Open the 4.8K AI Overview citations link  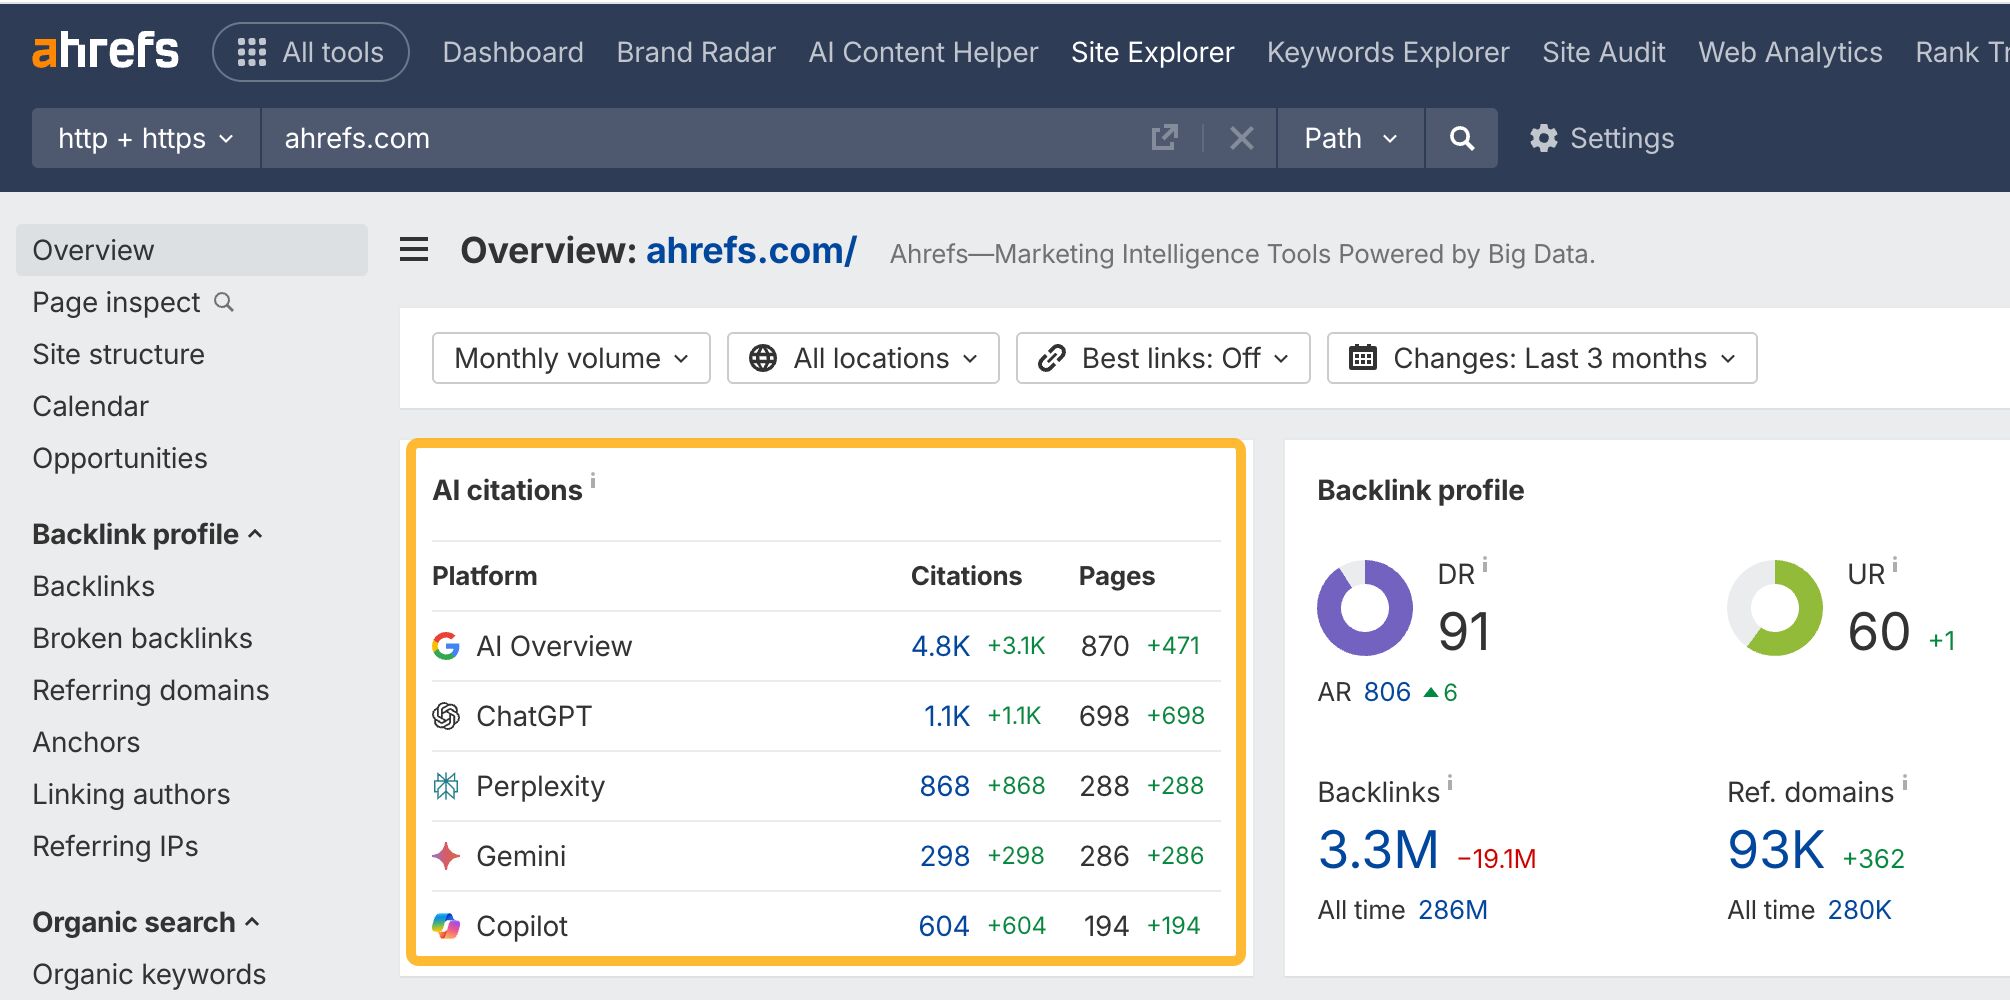[940, 646]
